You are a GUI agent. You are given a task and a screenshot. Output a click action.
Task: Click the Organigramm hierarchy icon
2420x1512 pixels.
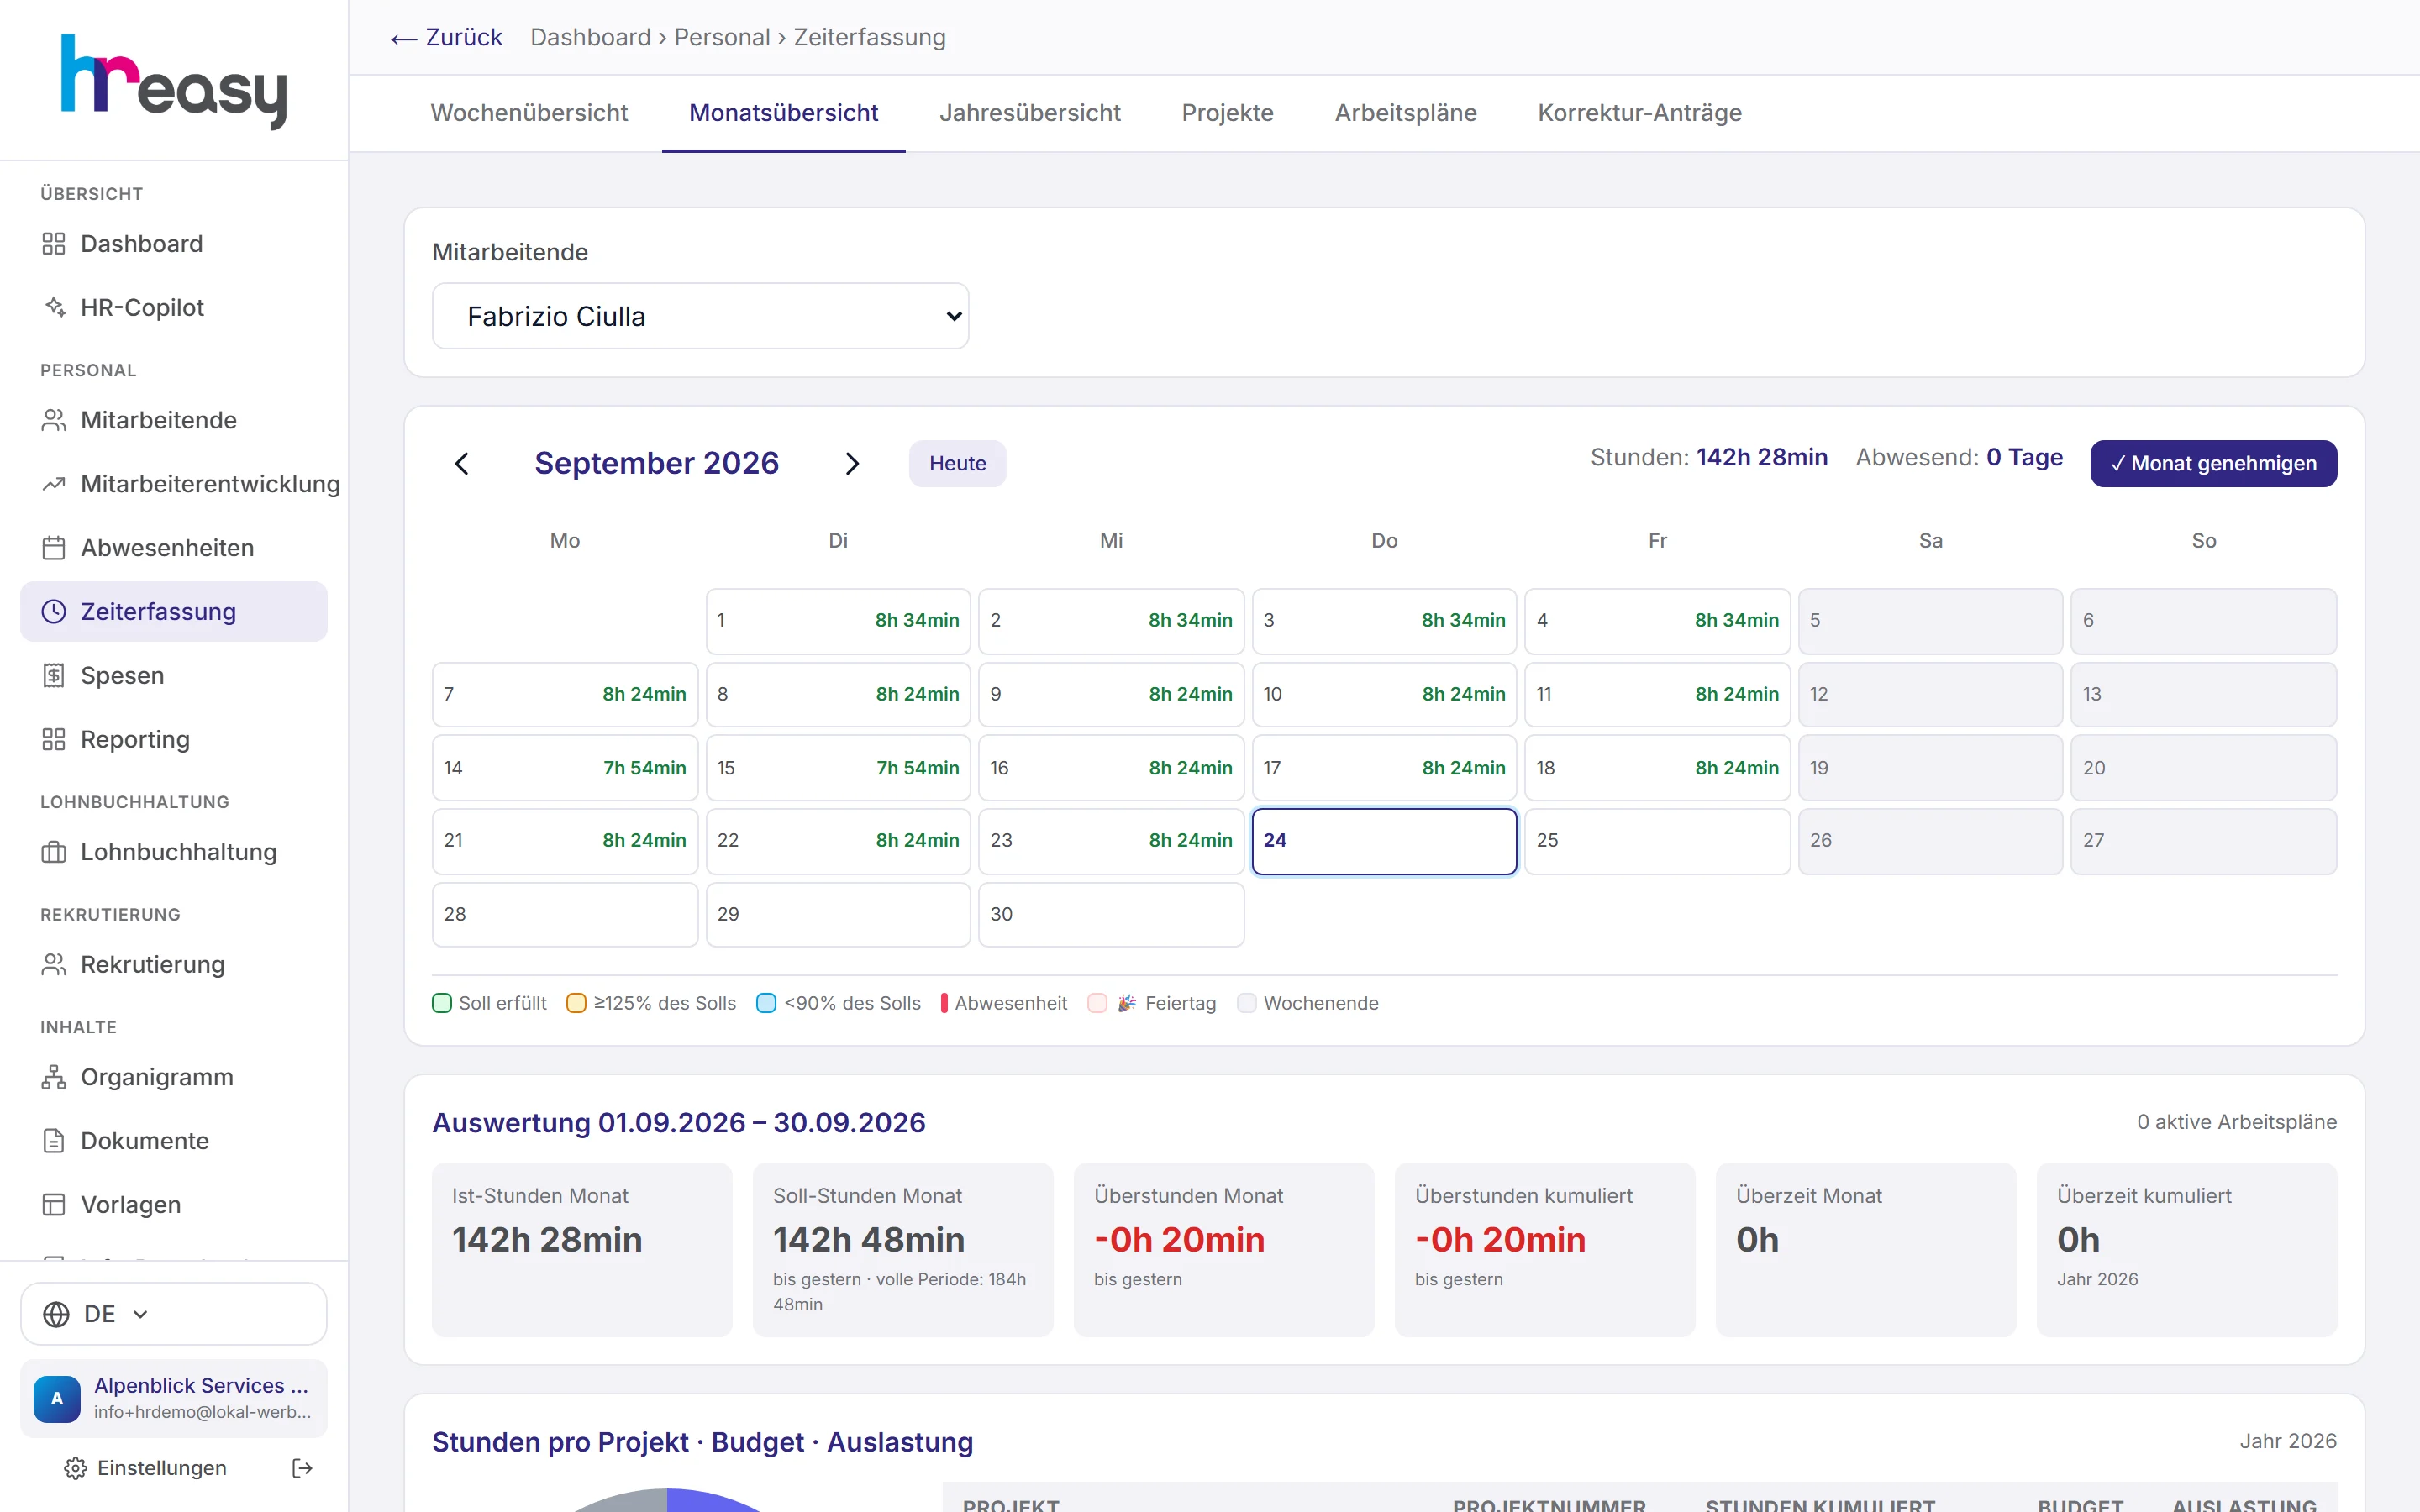click(54, 1077)
